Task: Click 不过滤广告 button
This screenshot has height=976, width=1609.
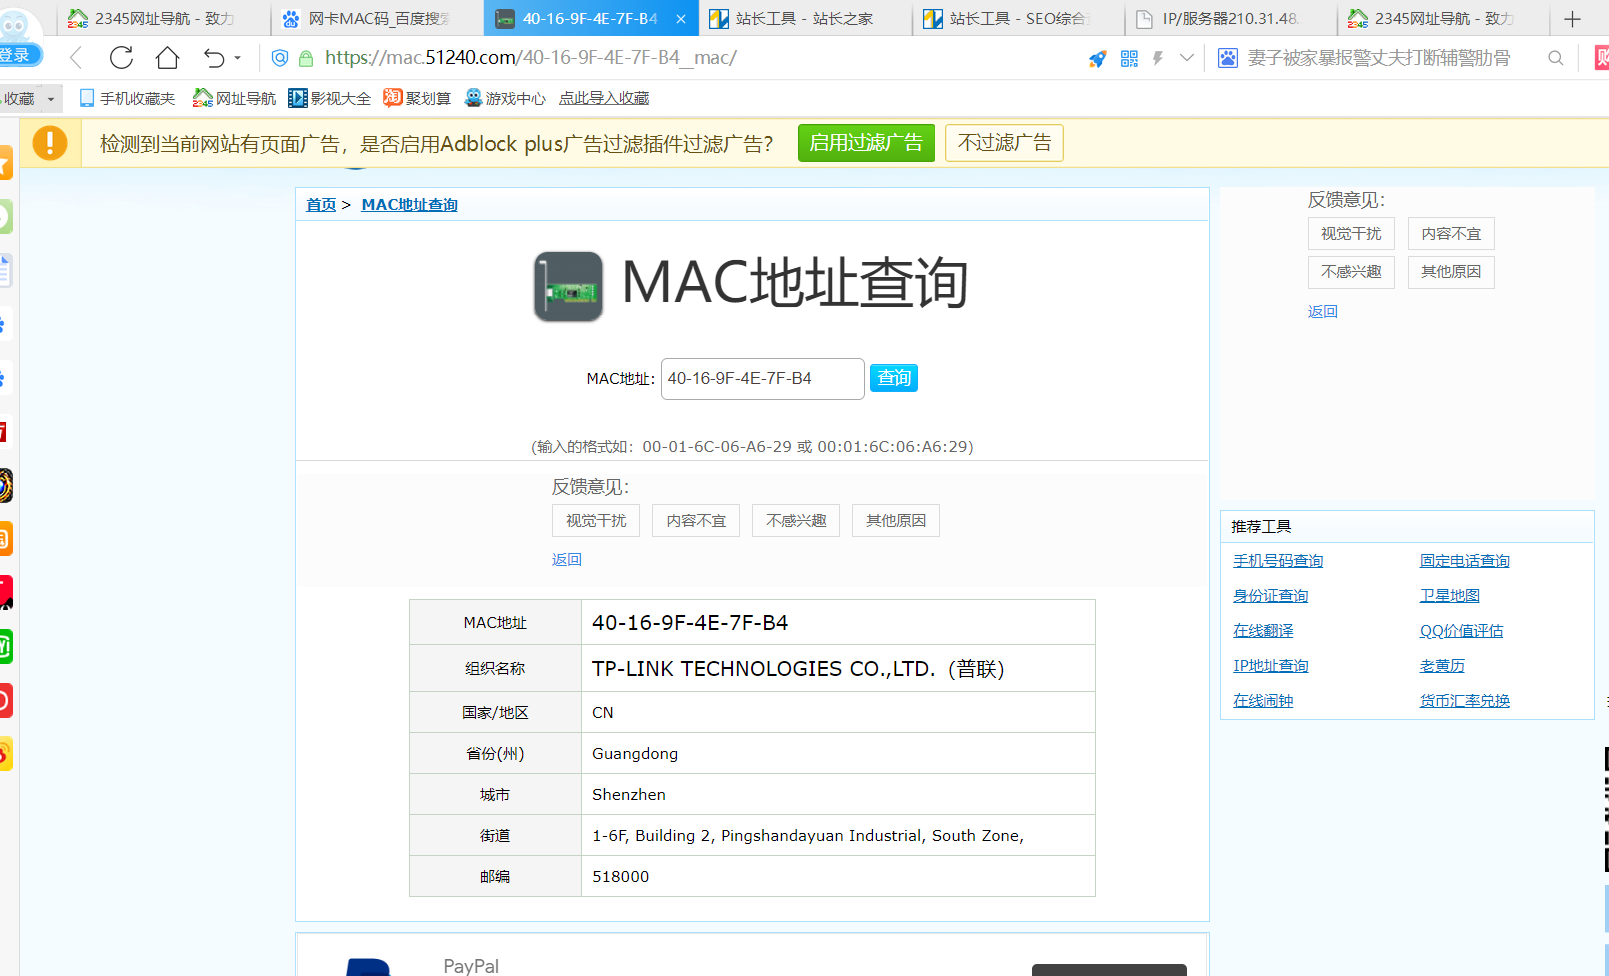Action: coord(1004,143)
